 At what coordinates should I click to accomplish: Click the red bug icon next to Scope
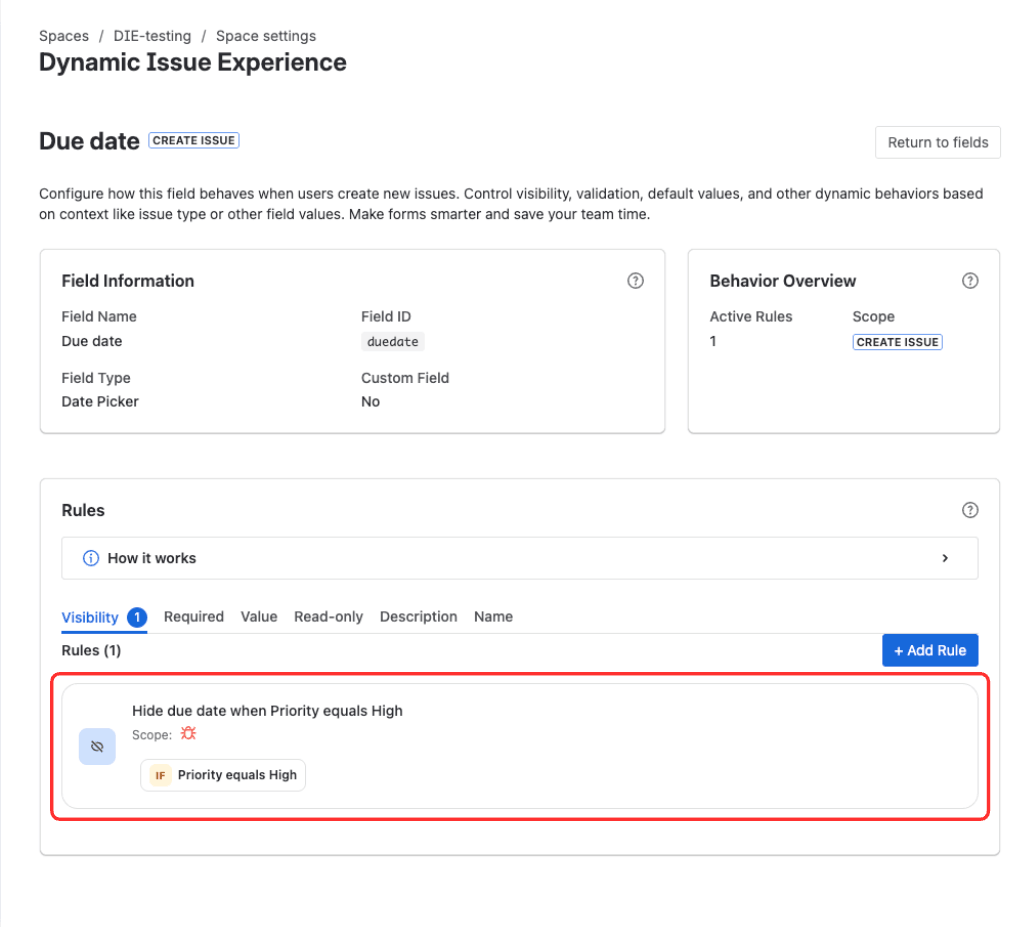189,733
